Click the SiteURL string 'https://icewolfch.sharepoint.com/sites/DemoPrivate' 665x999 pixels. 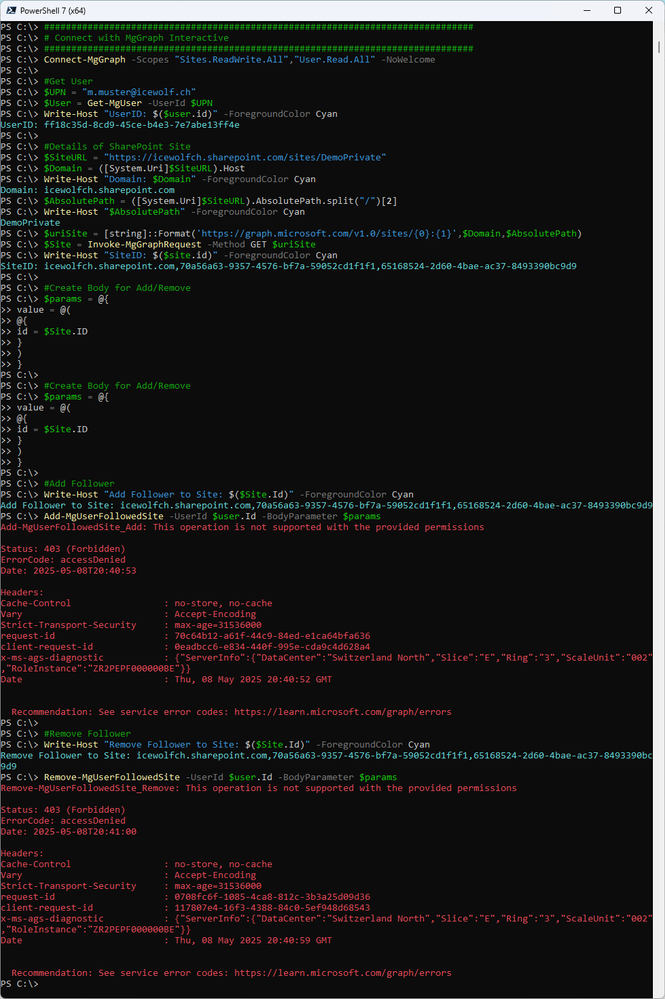click(245, 157)
